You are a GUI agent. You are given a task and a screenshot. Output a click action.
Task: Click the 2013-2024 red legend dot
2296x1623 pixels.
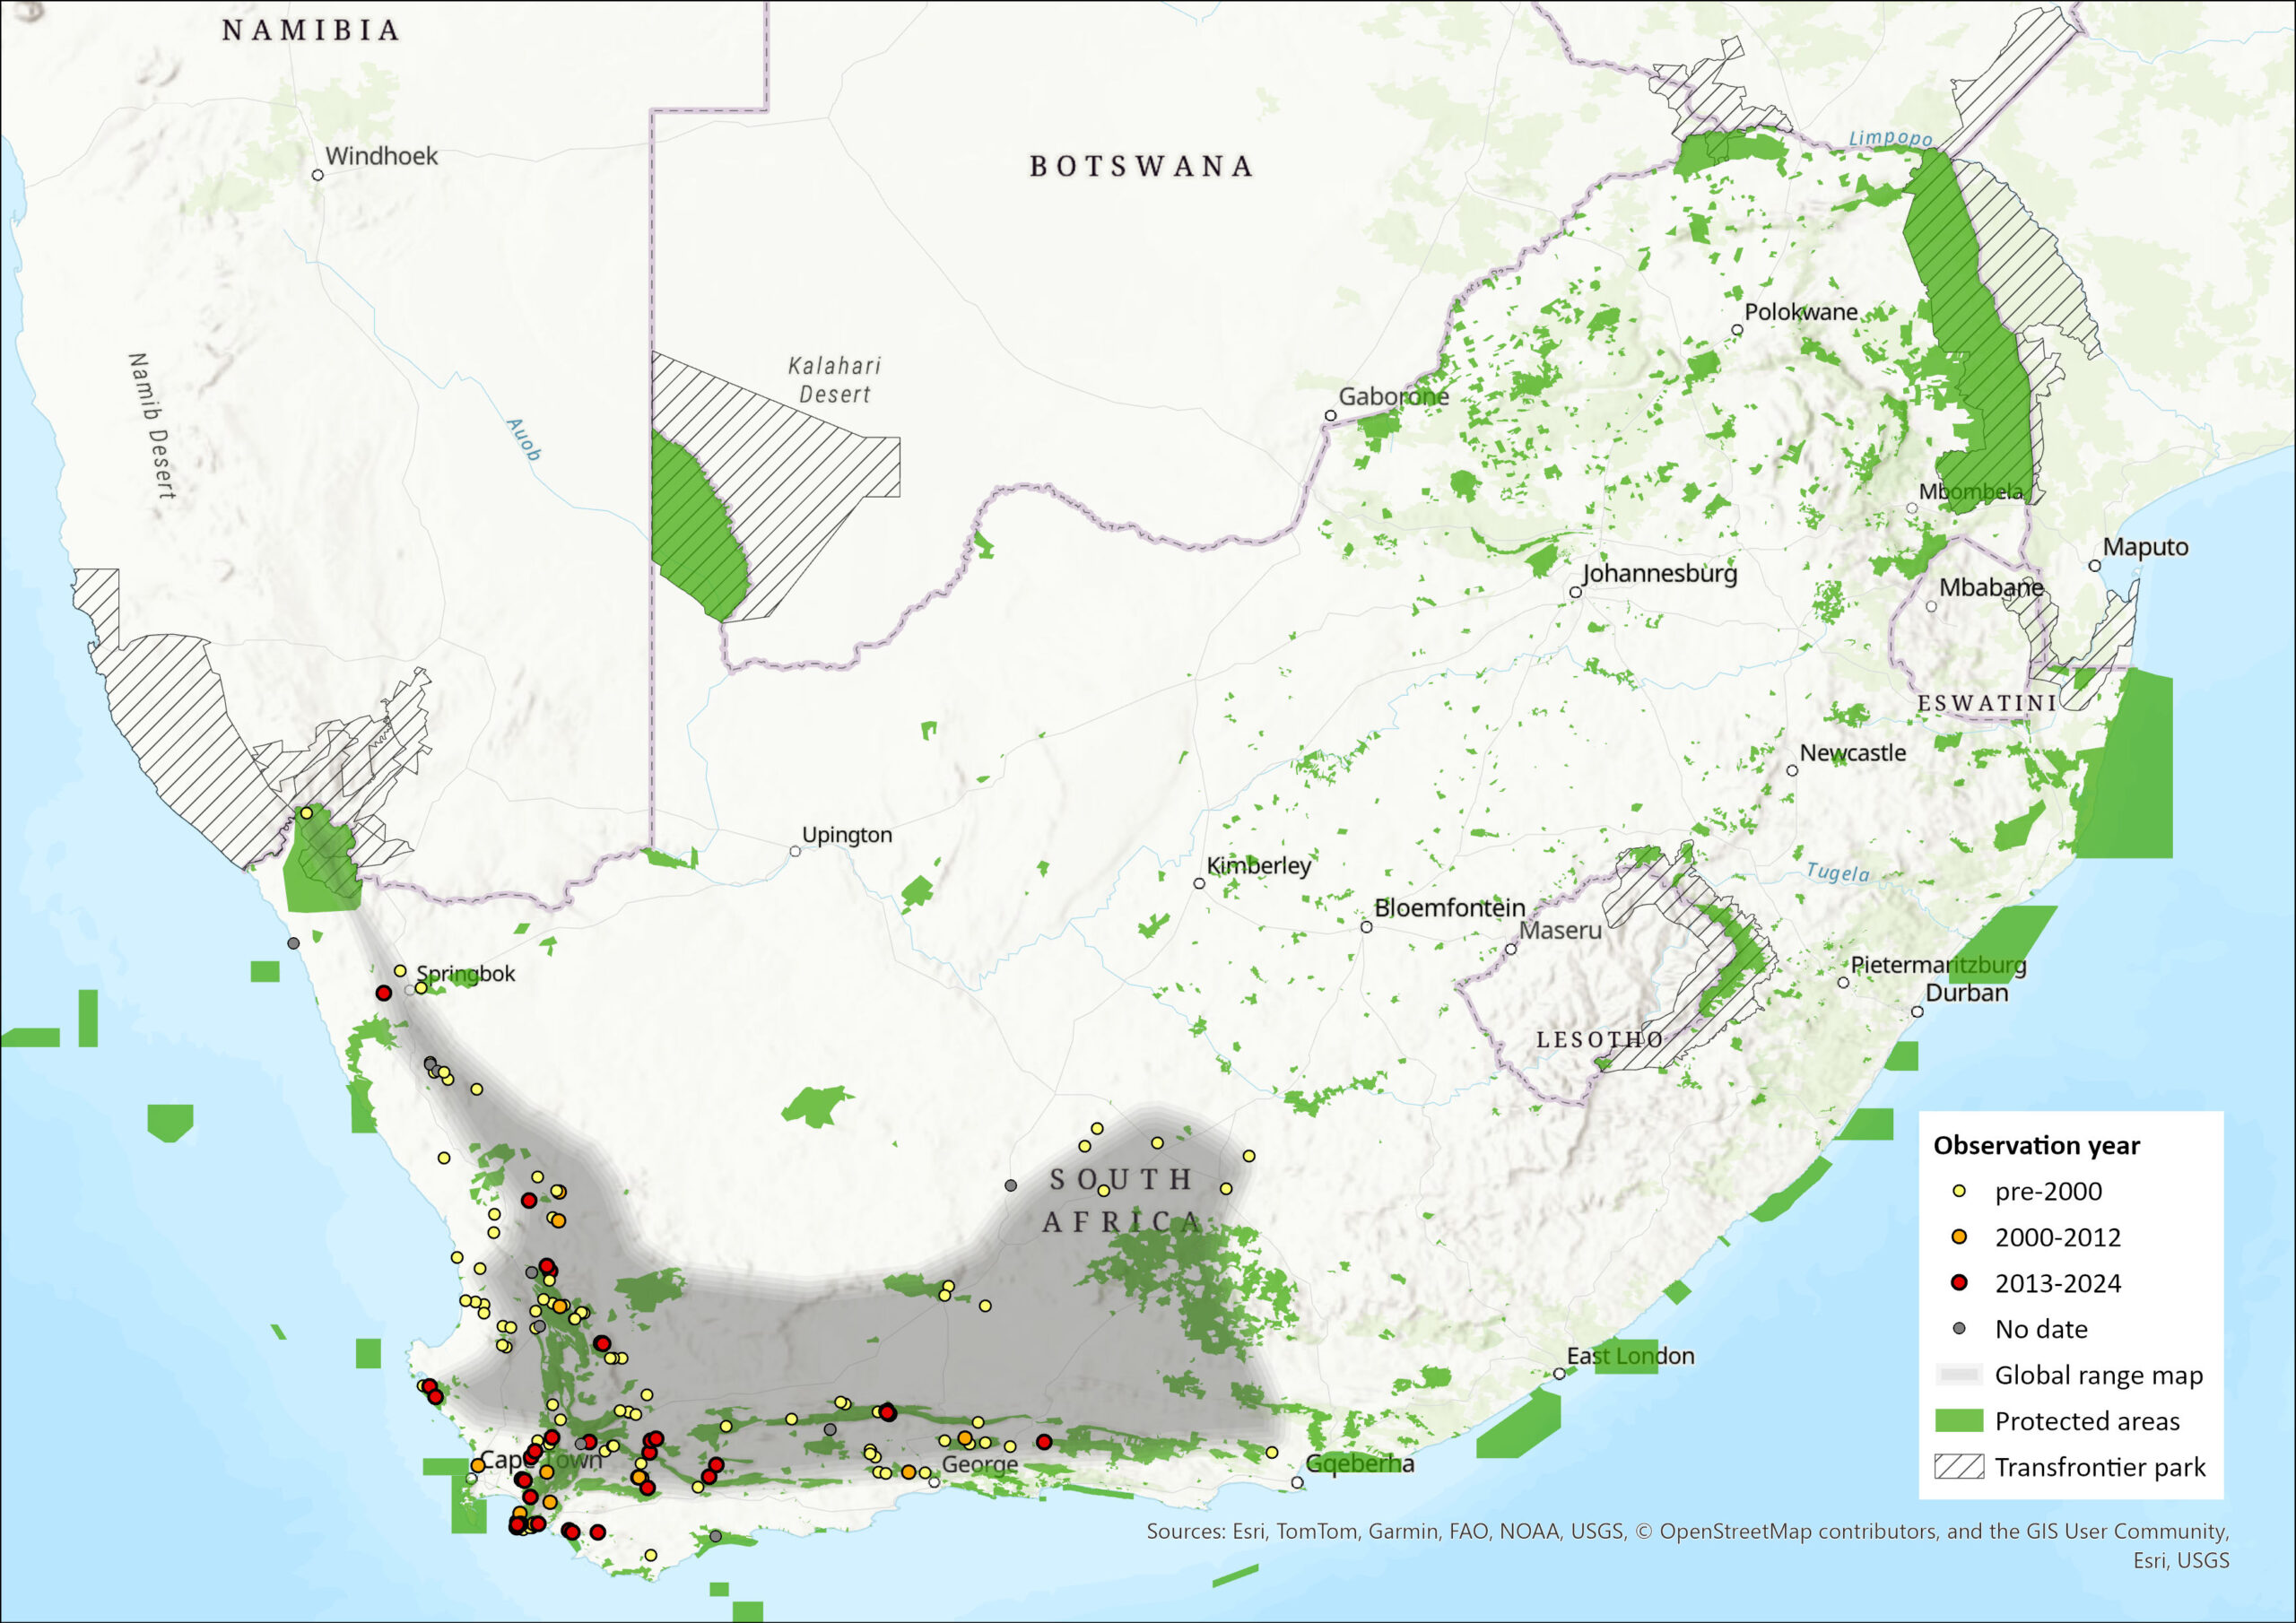tap(1959, 1283)
